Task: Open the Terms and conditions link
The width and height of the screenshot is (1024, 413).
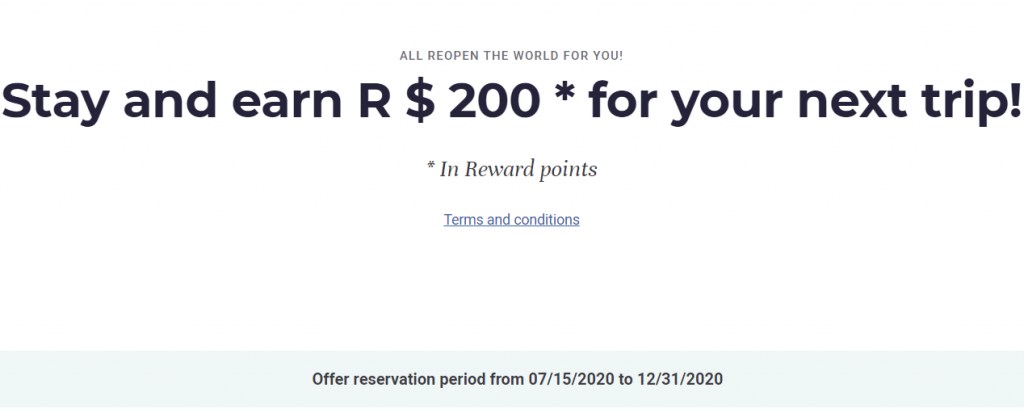Action: click(x=511, y=220)
